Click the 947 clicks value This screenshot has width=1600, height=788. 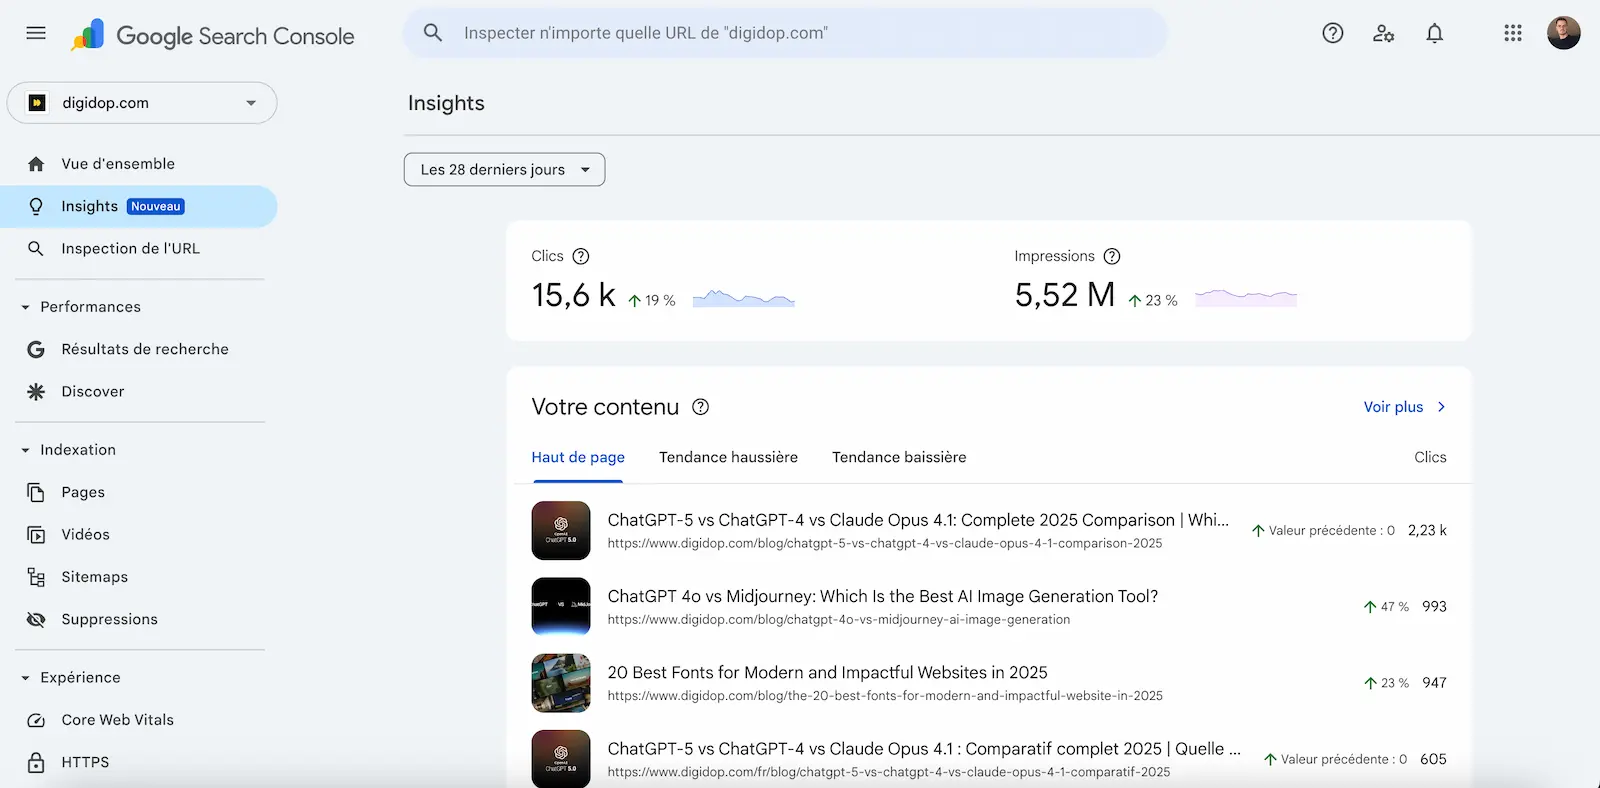coord(1434,683)
